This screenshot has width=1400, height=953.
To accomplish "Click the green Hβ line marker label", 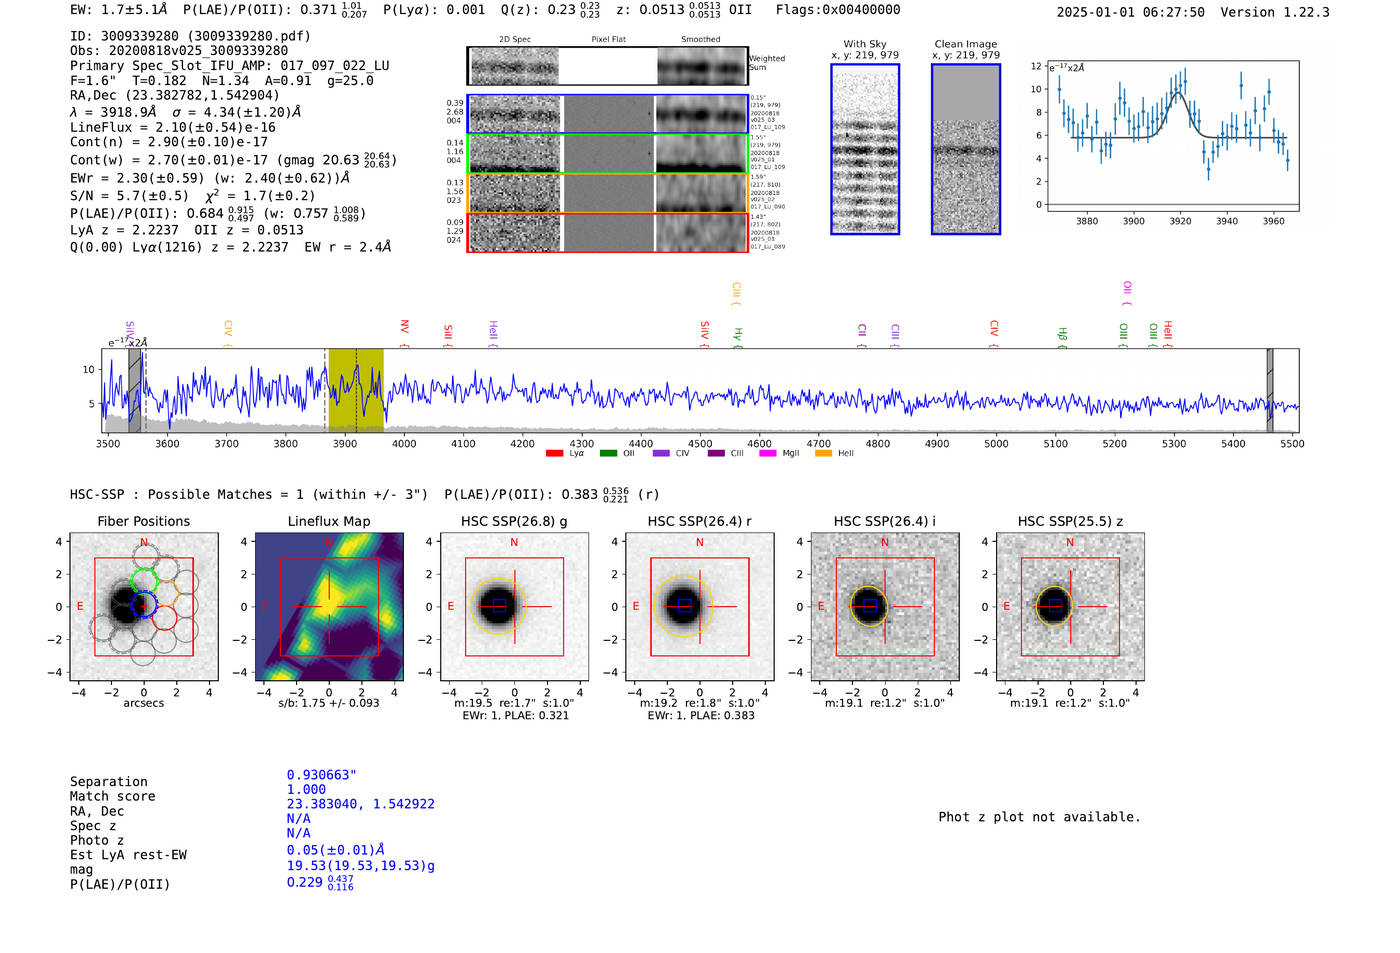I will click(x=1062, y=337).
